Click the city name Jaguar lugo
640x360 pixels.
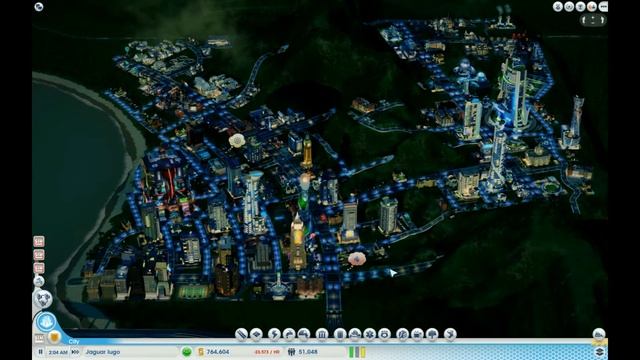click(103, 352)
